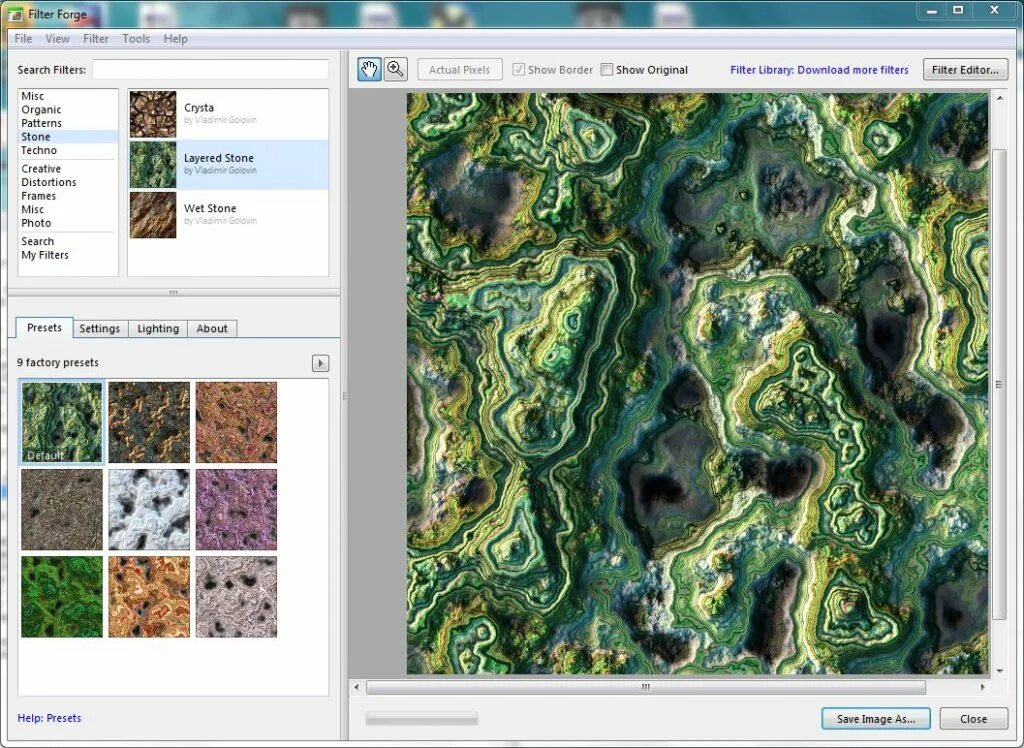
Task: Click the scroll down arrow beside preview
Action: (999, 671)
